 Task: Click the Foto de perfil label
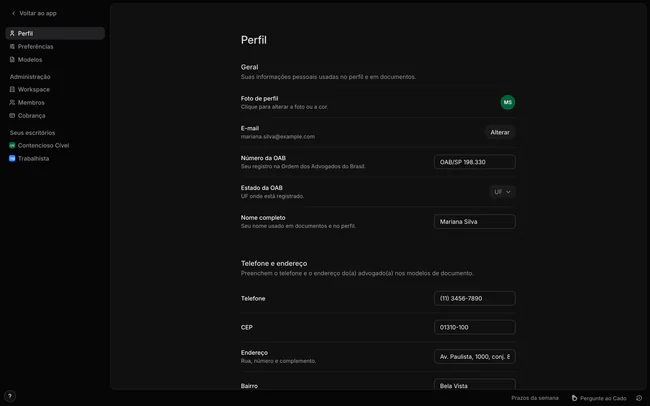(260, 98)
